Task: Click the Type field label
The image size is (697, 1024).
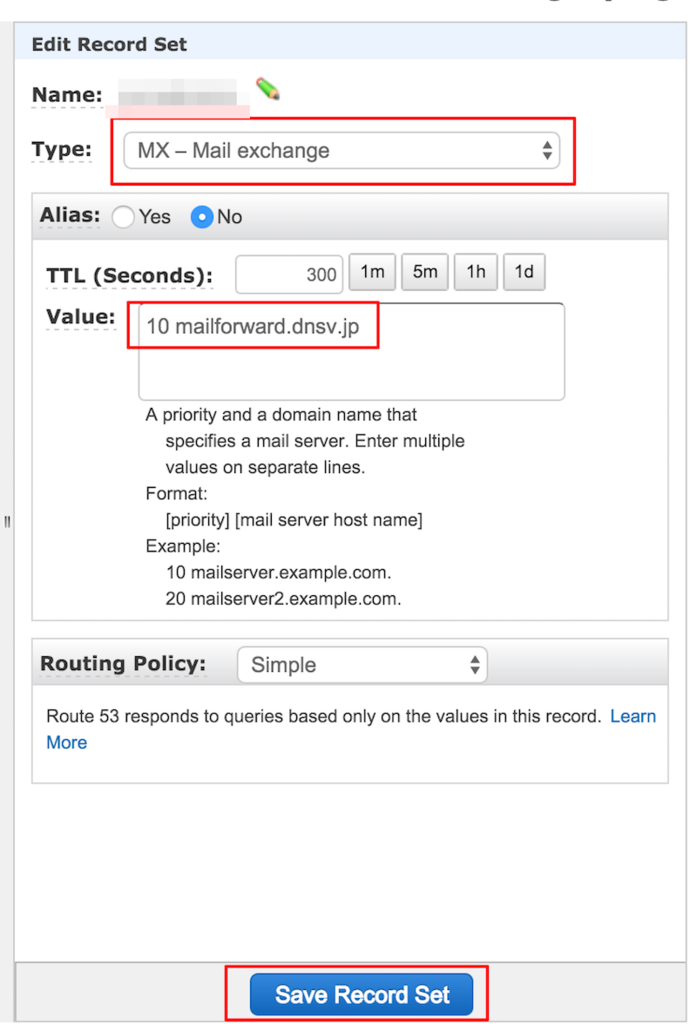Action: pyautogui.click(x=61, y=150)
